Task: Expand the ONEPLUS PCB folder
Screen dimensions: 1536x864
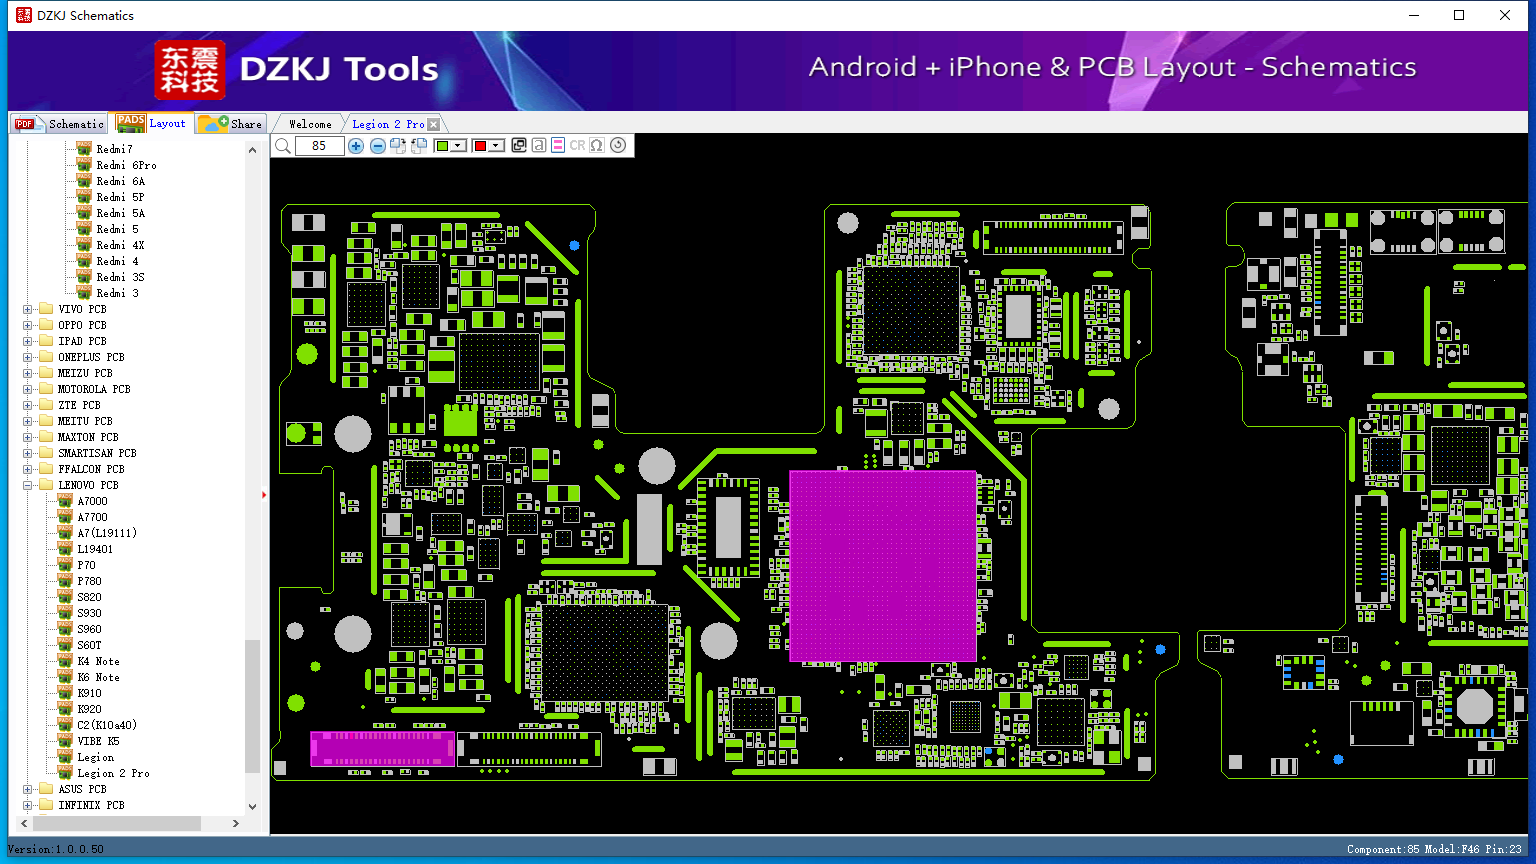Action: click(x=28, y=357)
